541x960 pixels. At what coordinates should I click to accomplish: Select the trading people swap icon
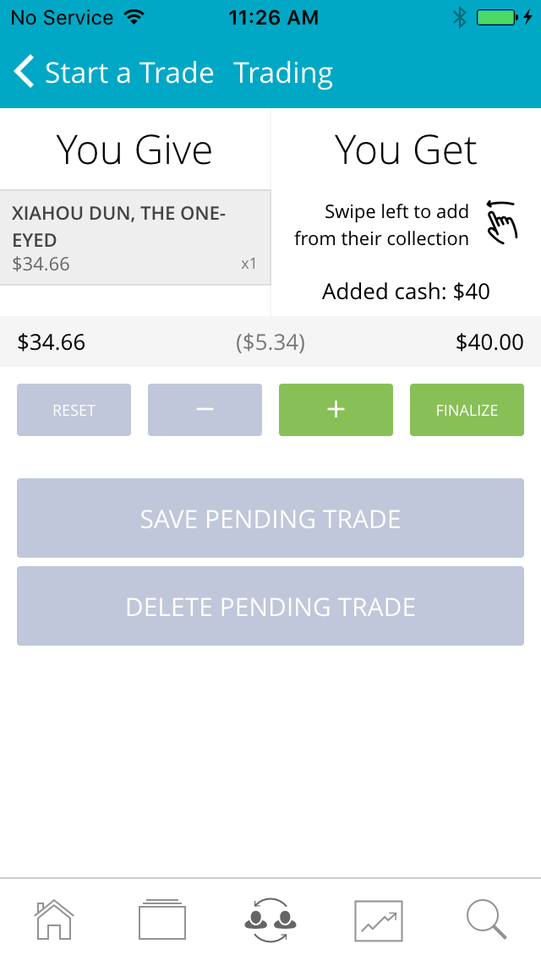pyautogui.click(x=270, y=920)
